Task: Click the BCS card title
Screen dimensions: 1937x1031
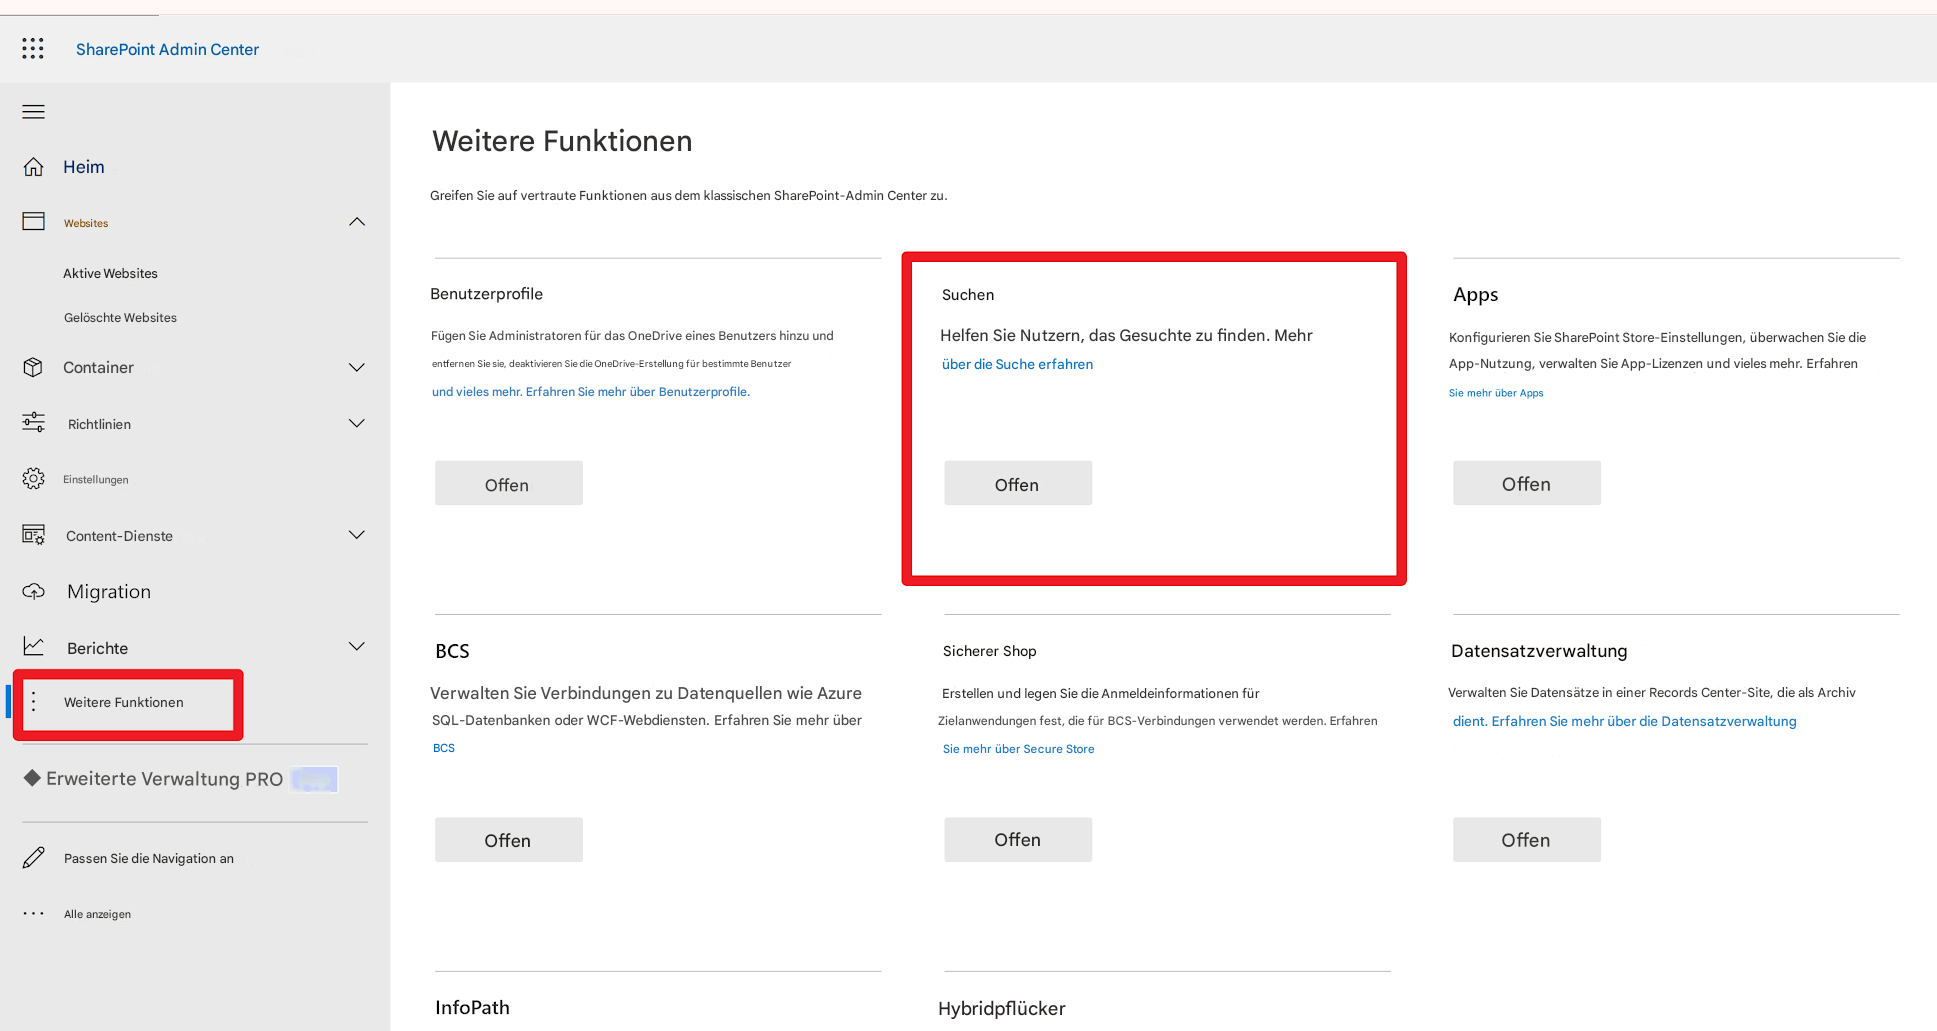Action: (452, 651)
